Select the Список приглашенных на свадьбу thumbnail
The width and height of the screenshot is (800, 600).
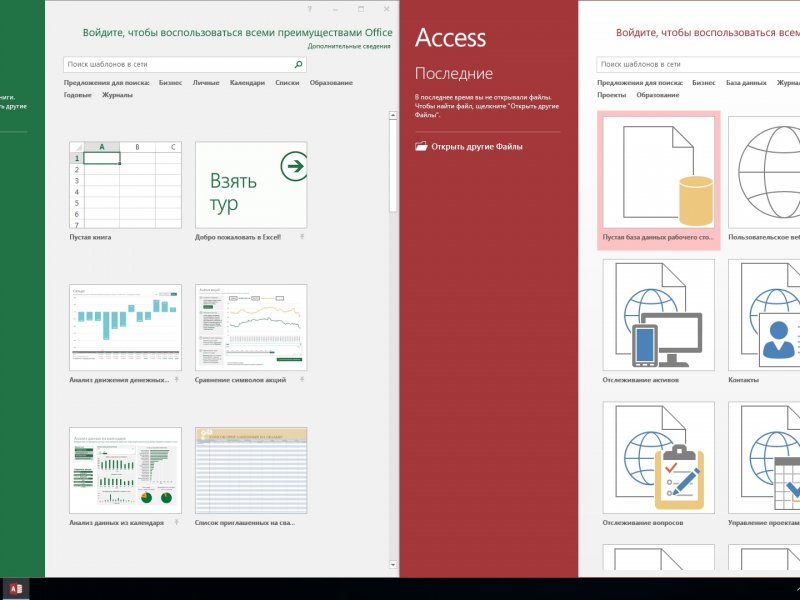tap(251, 470)
